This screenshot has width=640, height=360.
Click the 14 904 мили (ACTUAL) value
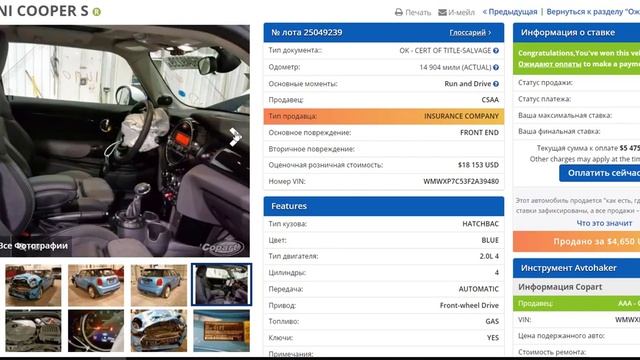click(x=455, y=67)
